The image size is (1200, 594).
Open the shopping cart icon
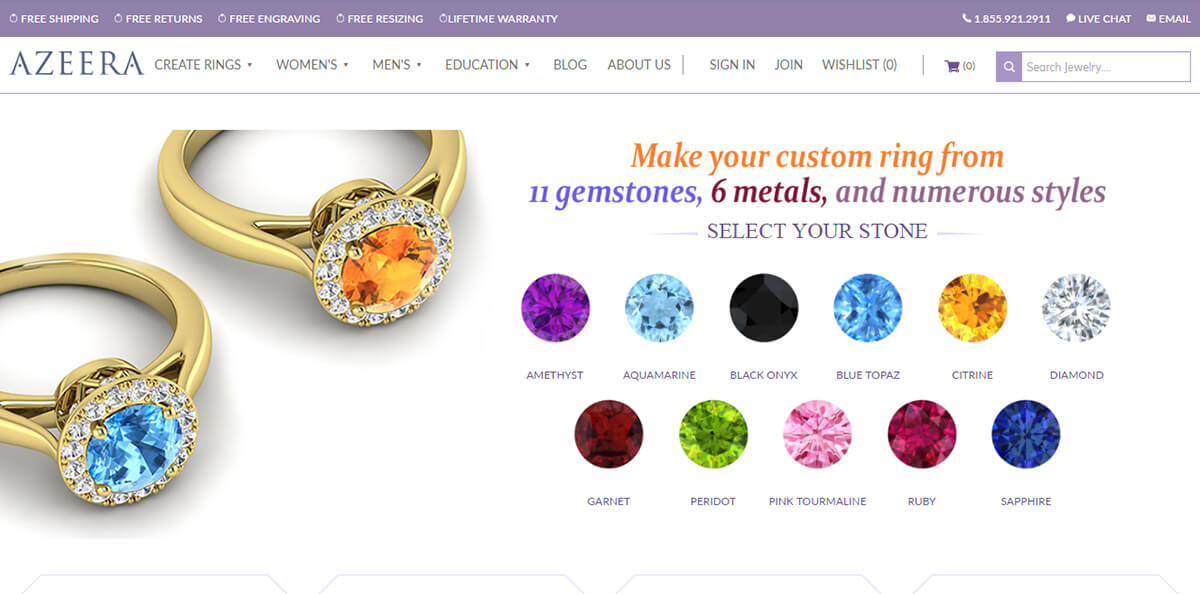coord(952,66)
